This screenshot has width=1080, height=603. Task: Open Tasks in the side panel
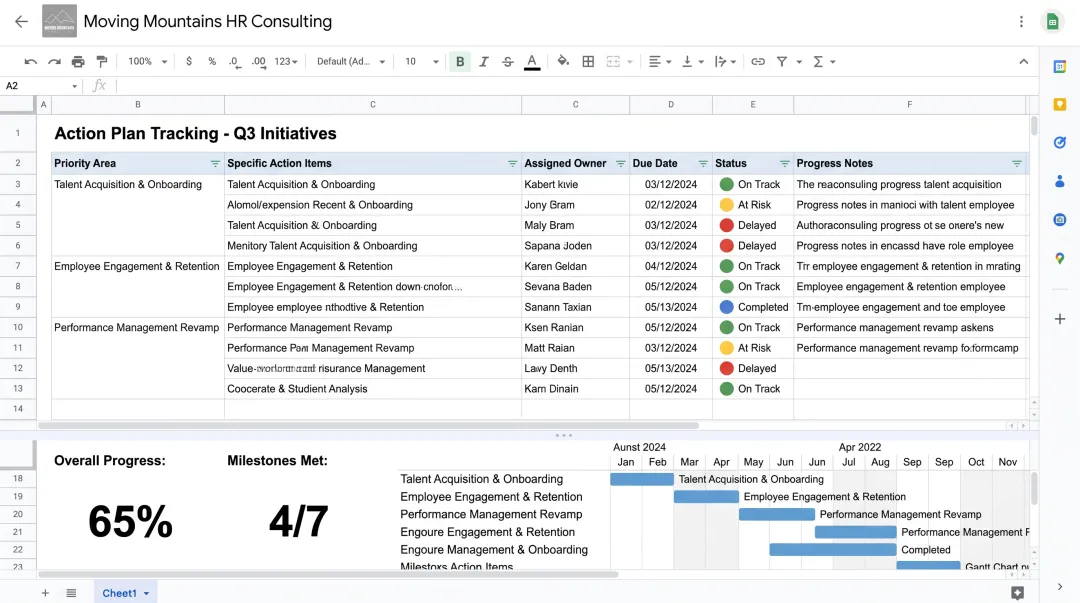[1060, 143]
